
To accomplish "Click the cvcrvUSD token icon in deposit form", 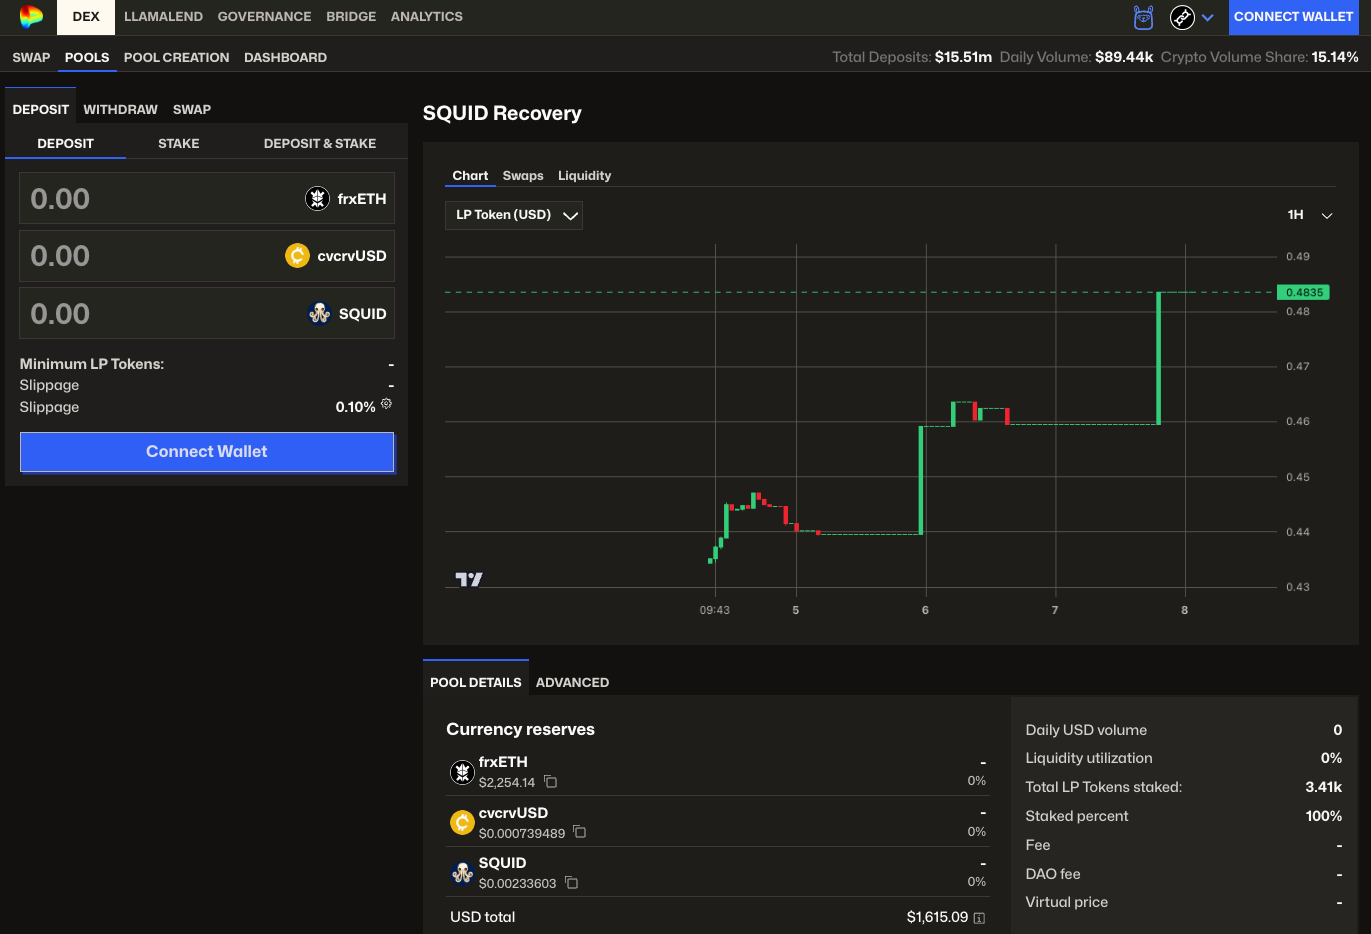I will pos(297,256).
